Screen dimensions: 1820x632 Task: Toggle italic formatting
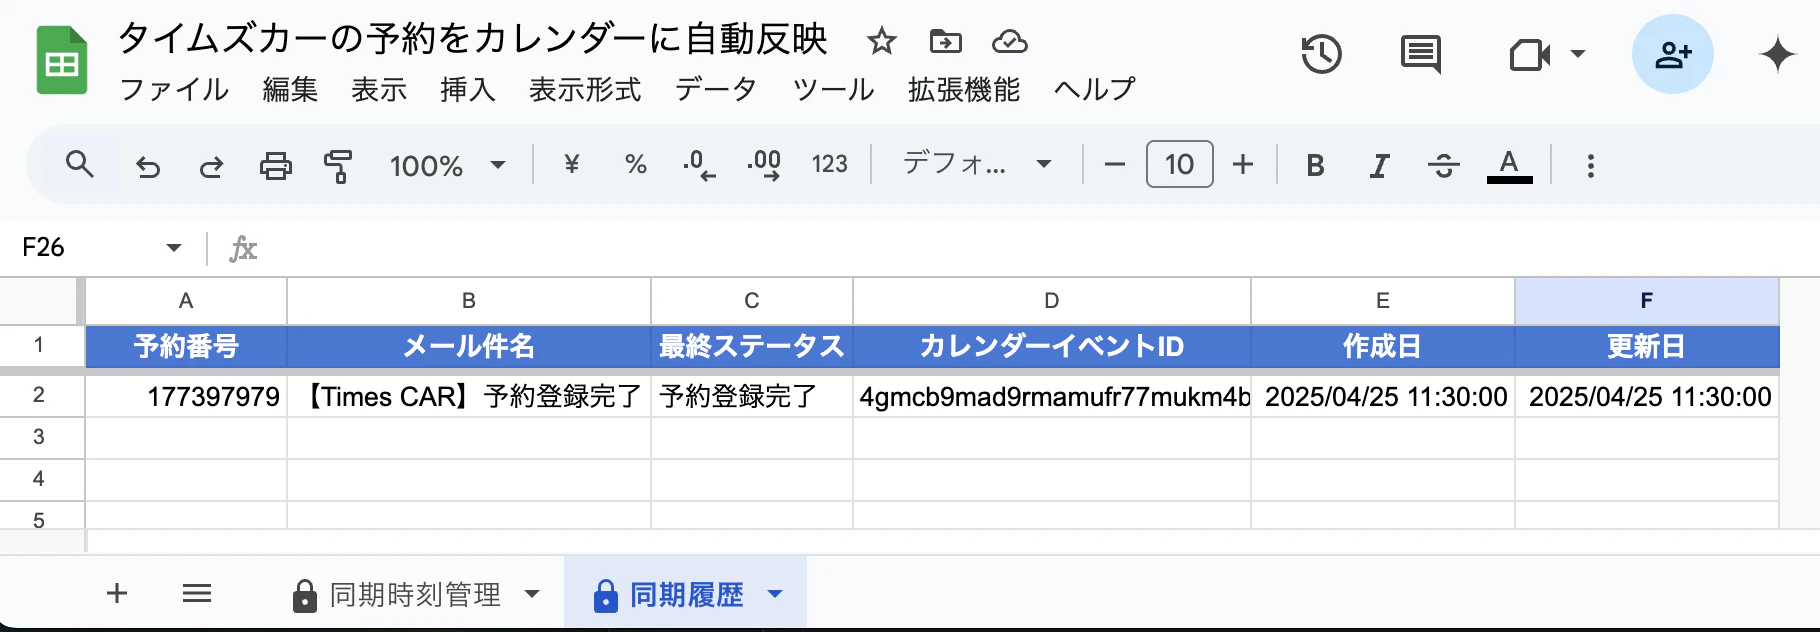tap(1379, 165)
